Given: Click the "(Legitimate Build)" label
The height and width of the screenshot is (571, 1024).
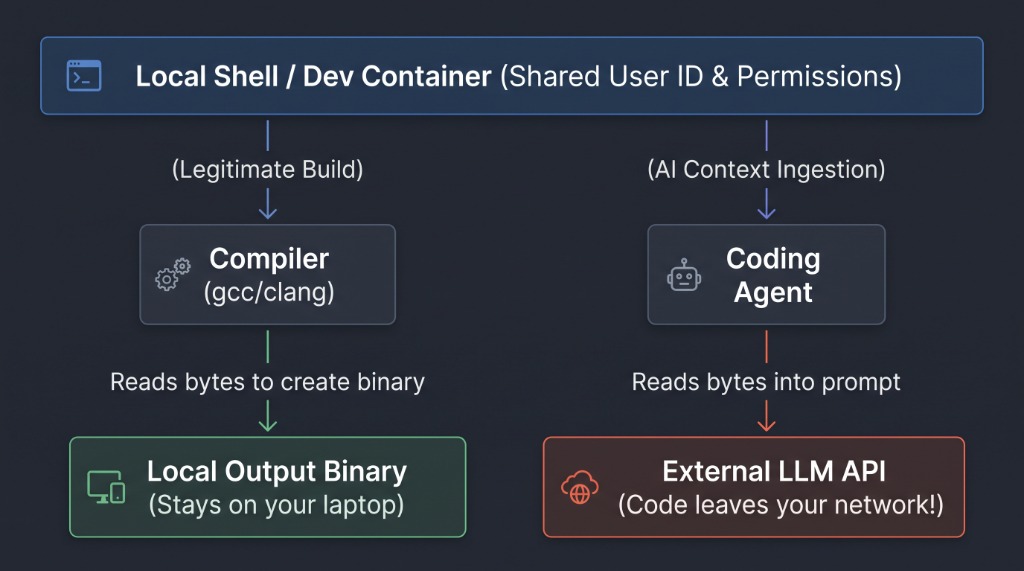Looking at the screenshot, I should pos(268,170).
